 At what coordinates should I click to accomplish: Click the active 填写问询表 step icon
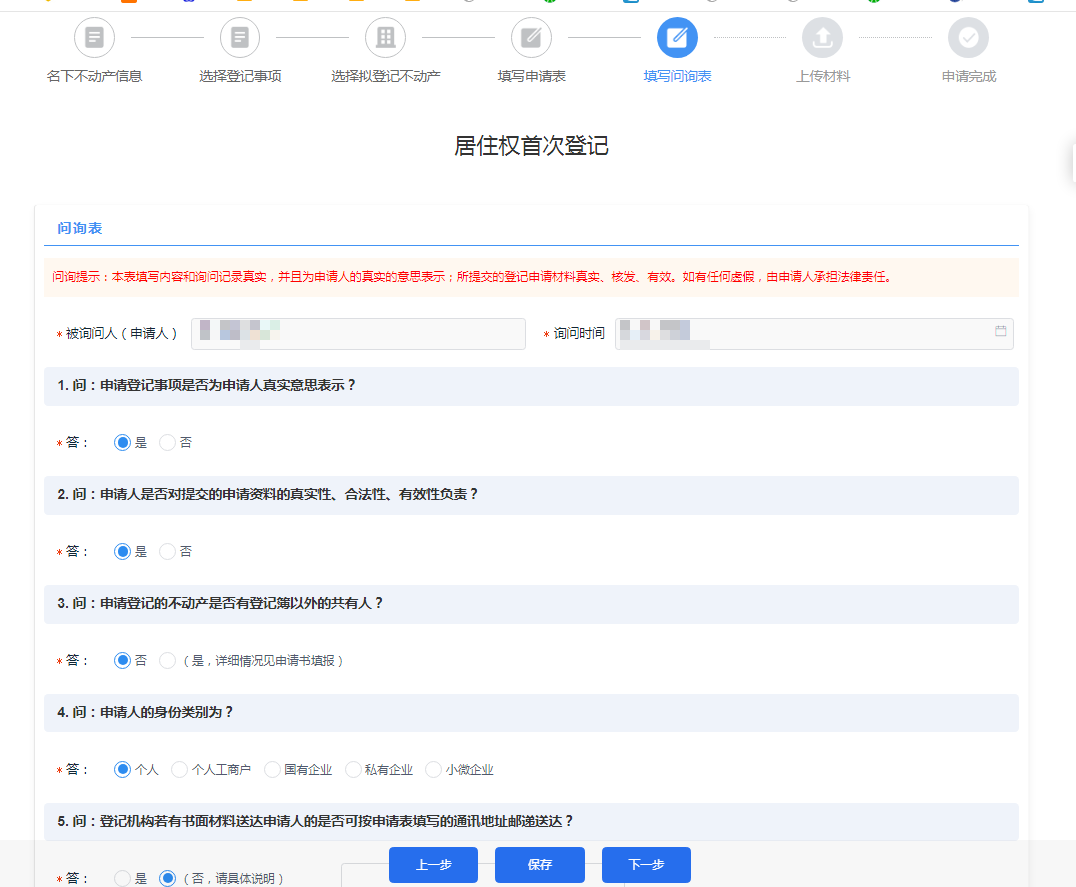coord(677,37)
